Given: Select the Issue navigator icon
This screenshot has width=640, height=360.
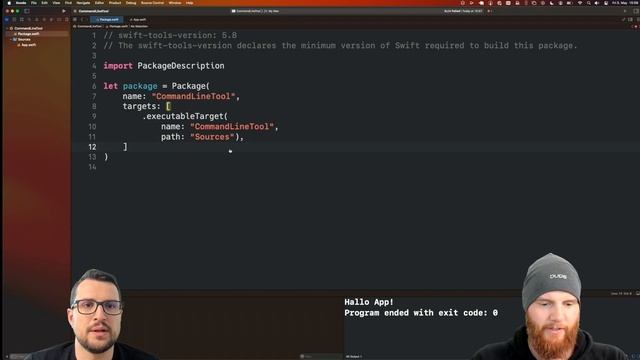Looking at the screenshot, I should (x=36, y=19).
